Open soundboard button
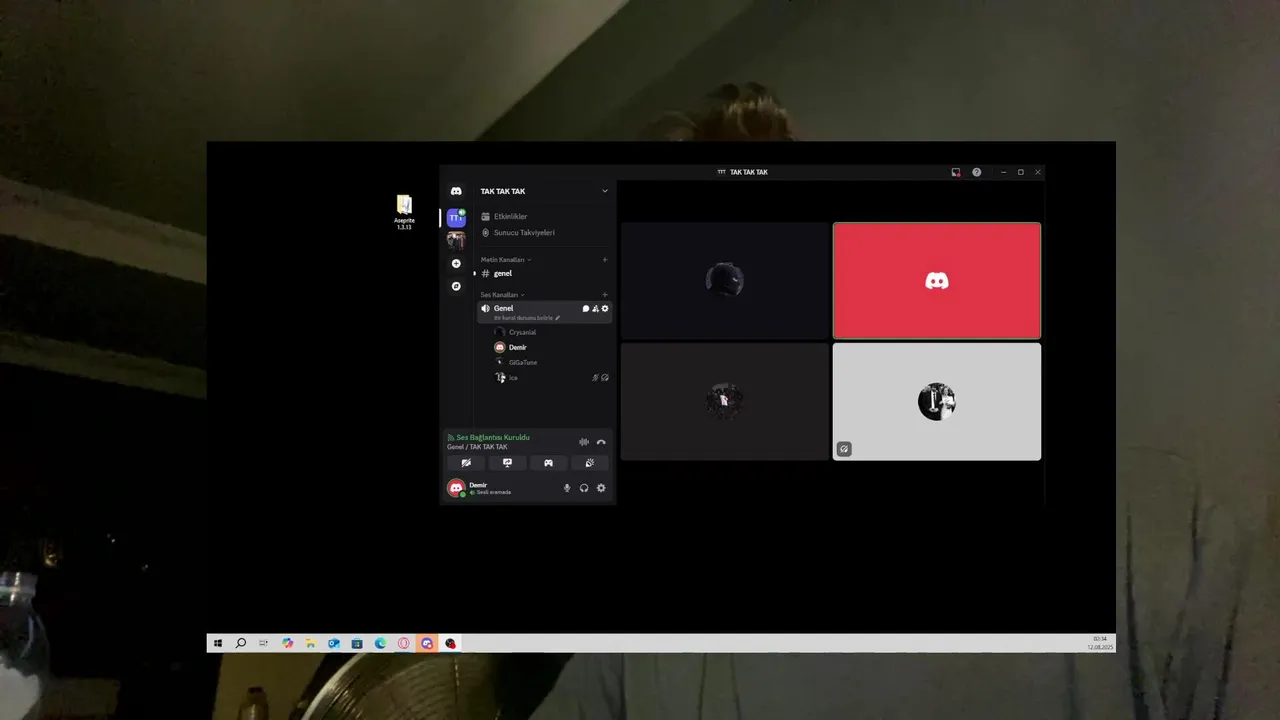Image resolution: width=1280 pixels, height=720 pixels. click(x=589, y=463)
